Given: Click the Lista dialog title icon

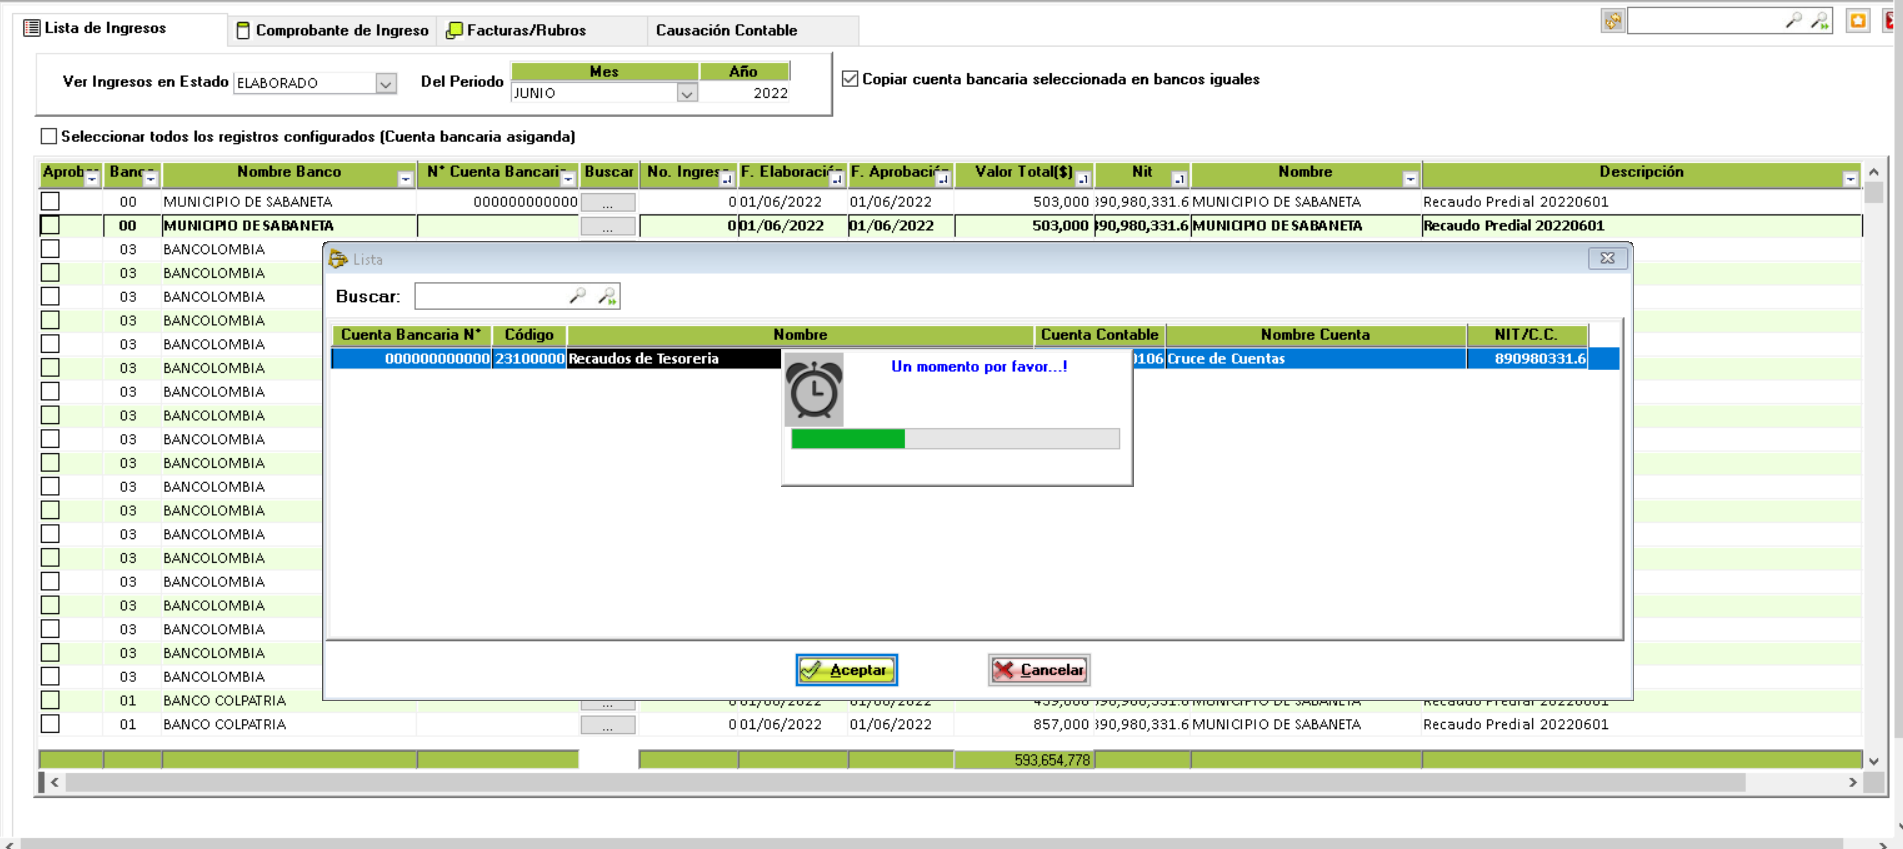Looking at the screenshot, I should point(338,259).
